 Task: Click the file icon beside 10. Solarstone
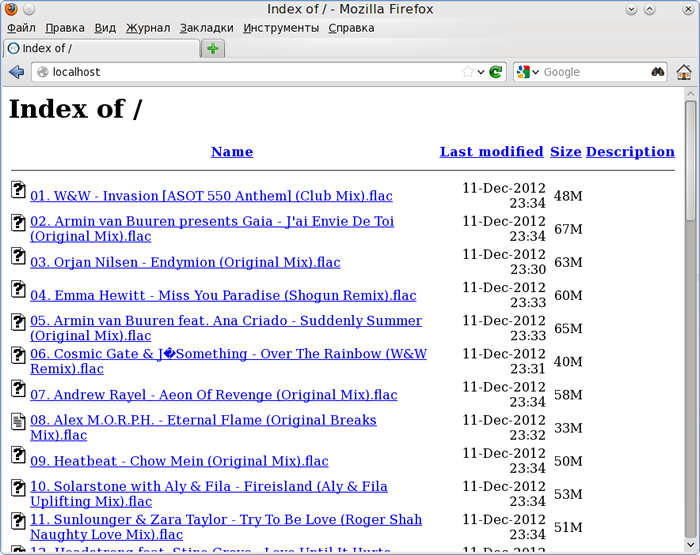[x=18, y=488]
